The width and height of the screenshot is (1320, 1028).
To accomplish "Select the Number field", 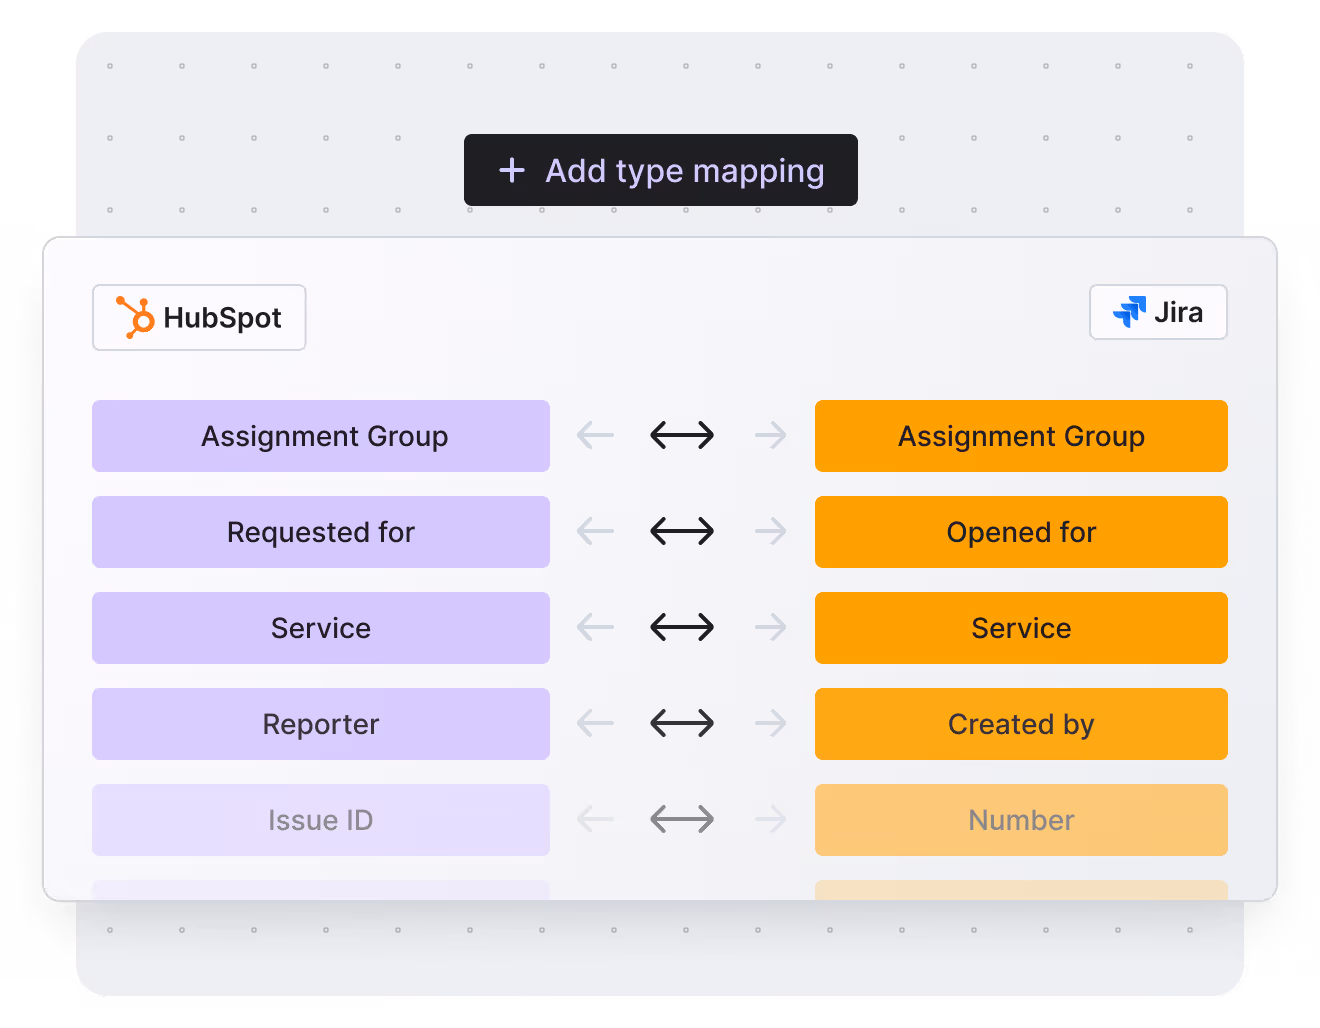I will coord(1021,820).
